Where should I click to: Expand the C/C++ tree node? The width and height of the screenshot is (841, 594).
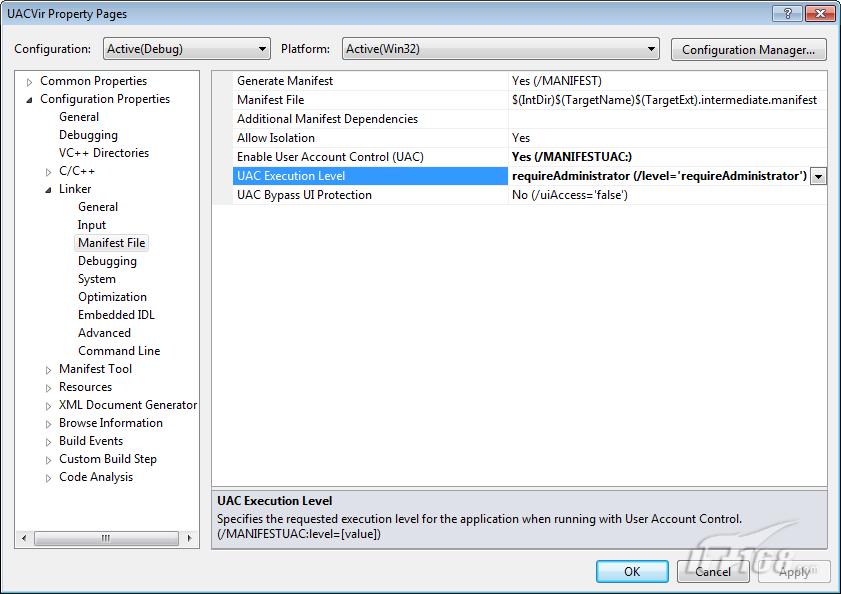click(48, 172)
